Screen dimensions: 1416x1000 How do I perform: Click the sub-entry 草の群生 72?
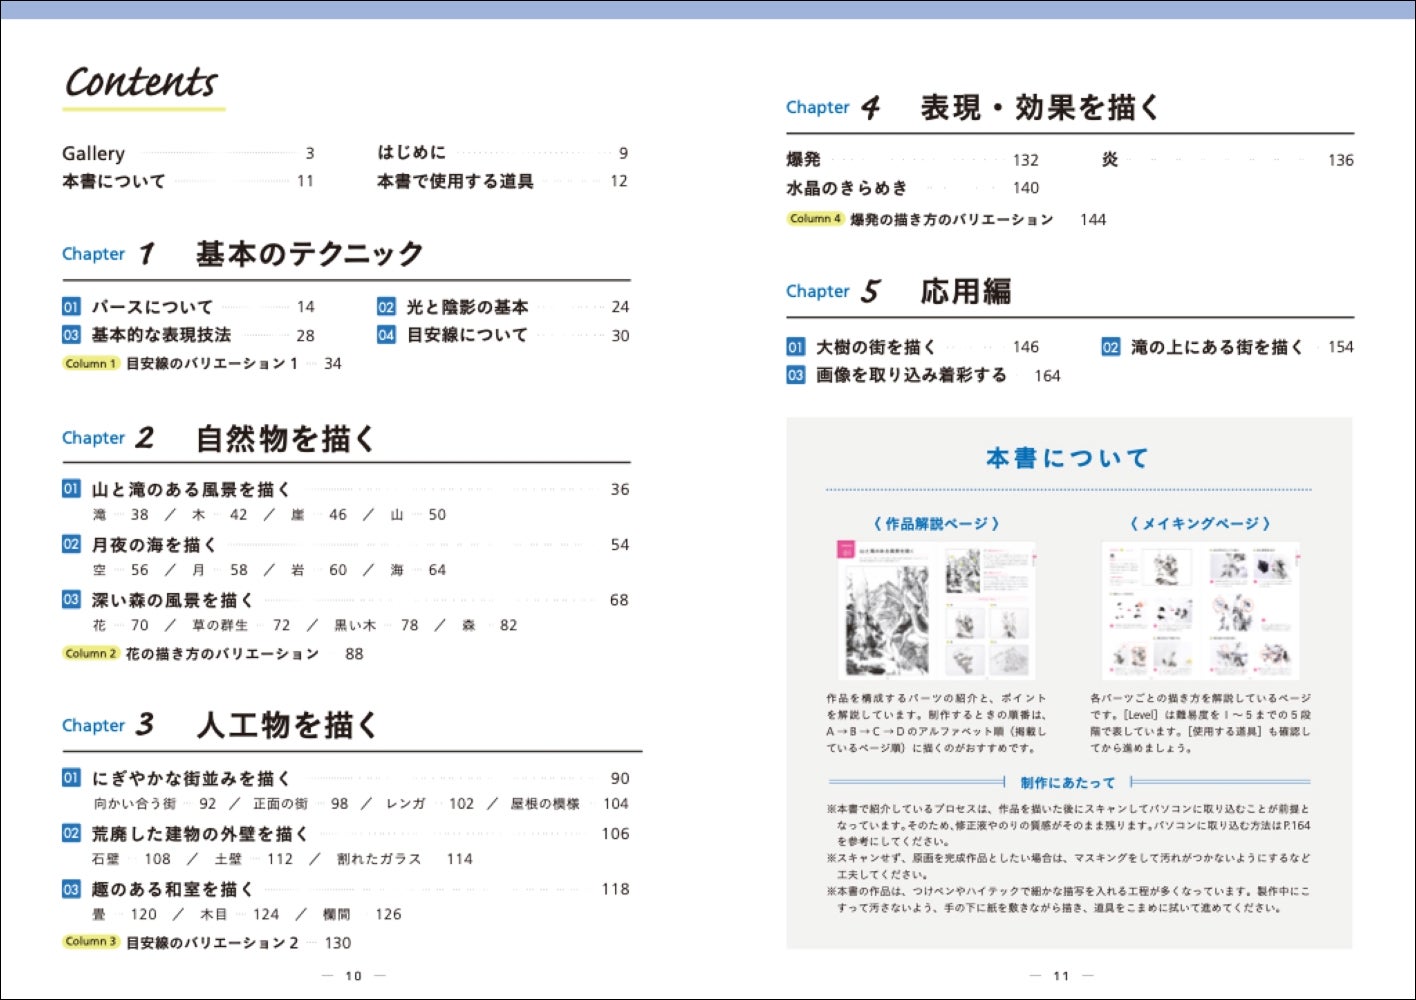tap(241, 625)
